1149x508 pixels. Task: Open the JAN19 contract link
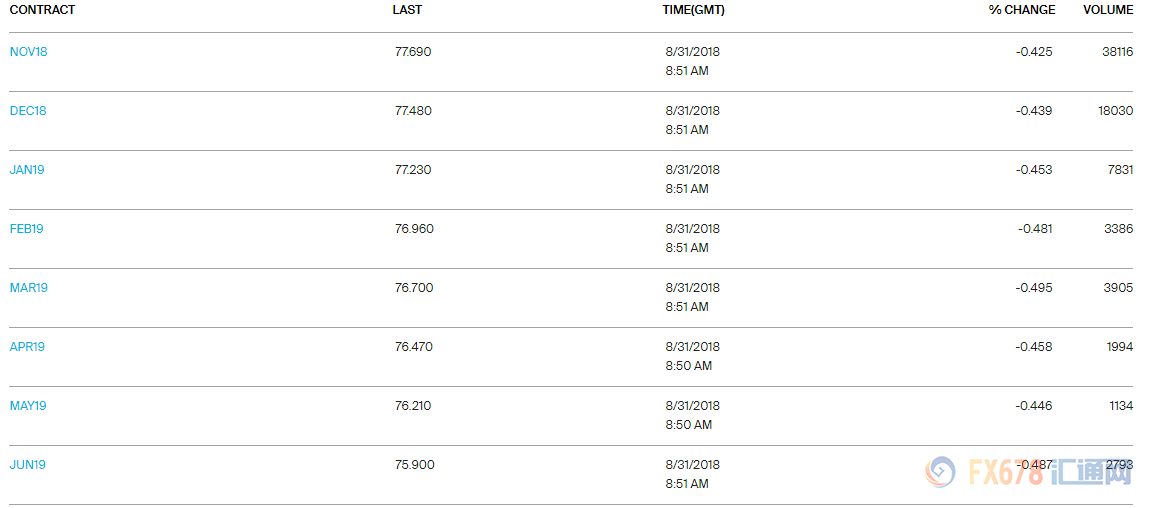[x=27, y=170]
